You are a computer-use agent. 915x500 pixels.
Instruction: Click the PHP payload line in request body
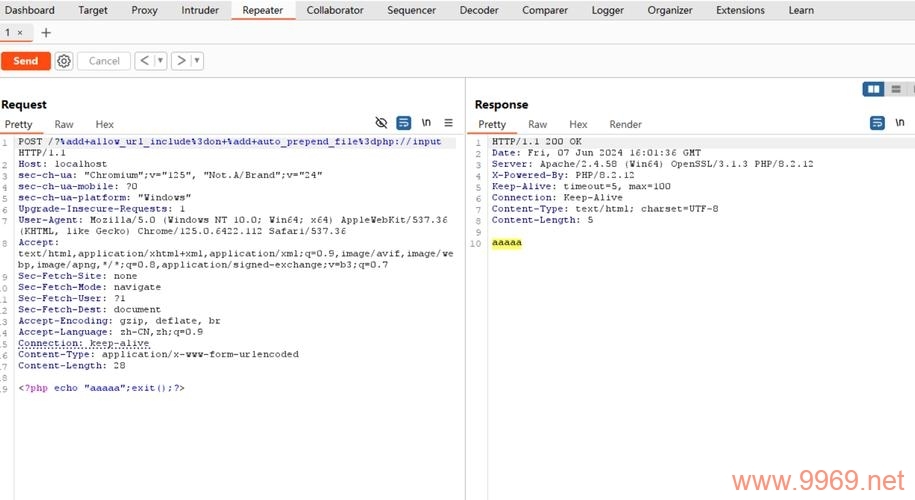(x=101, y=388)
